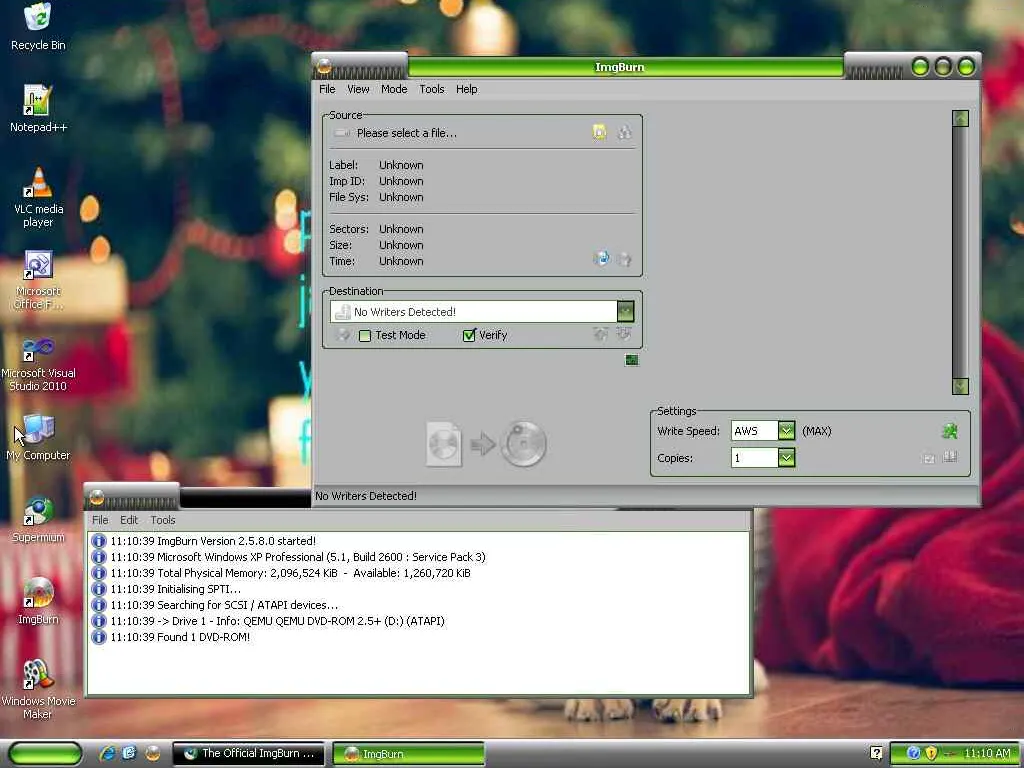The width and height of the screenshot is (1024, 768).
Task: Click the greyed book icon in Settings
Action: [950, 457]
